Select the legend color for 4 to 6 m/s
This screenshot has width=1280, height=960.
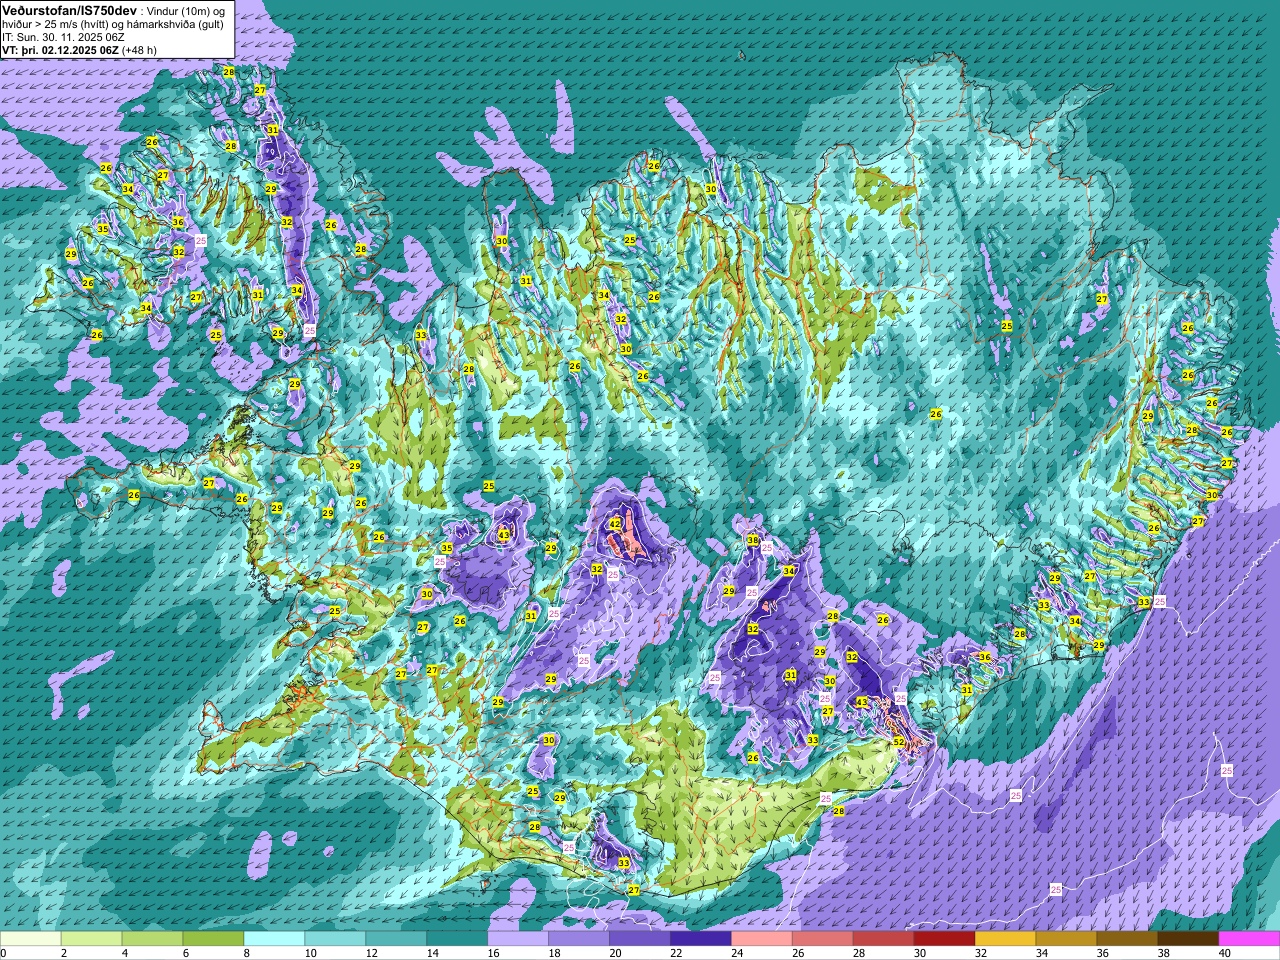click(x=153, y=939)
